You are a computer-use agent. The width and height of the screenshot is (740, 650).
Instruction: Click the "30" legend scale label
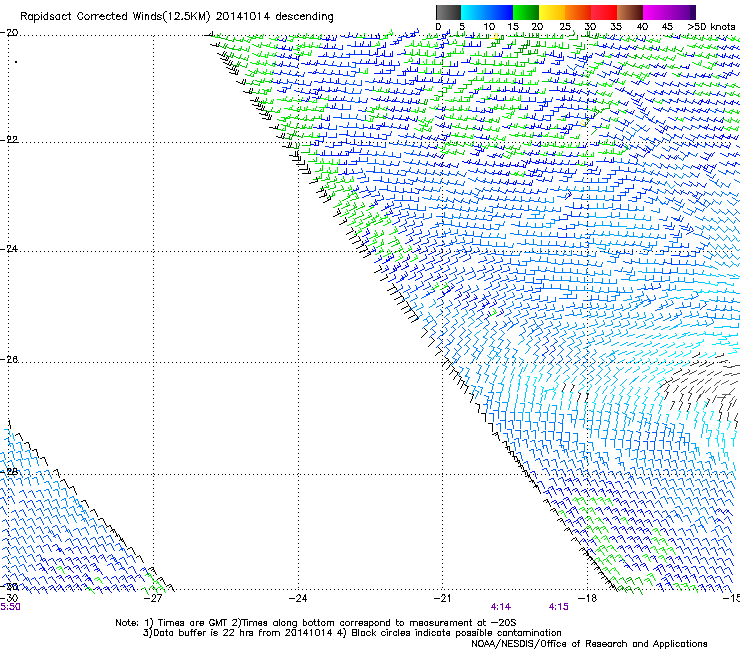590,27
